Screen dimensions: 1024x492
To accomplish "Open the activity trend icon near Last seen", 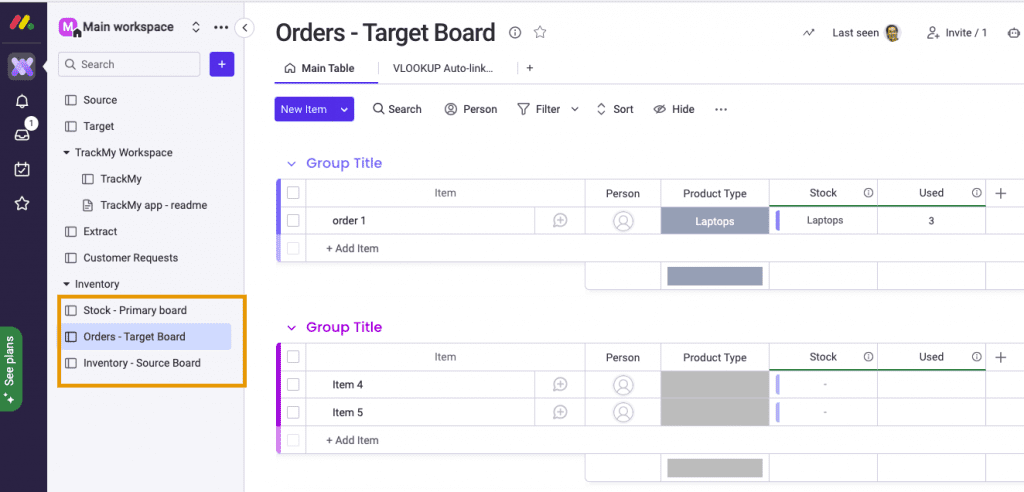I will 808,33.
